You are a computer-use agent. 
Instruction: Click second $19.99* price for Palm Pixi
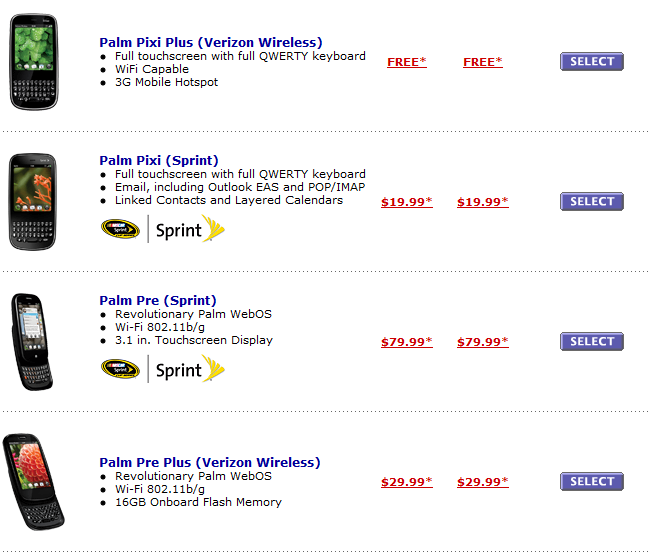(483, 202)
